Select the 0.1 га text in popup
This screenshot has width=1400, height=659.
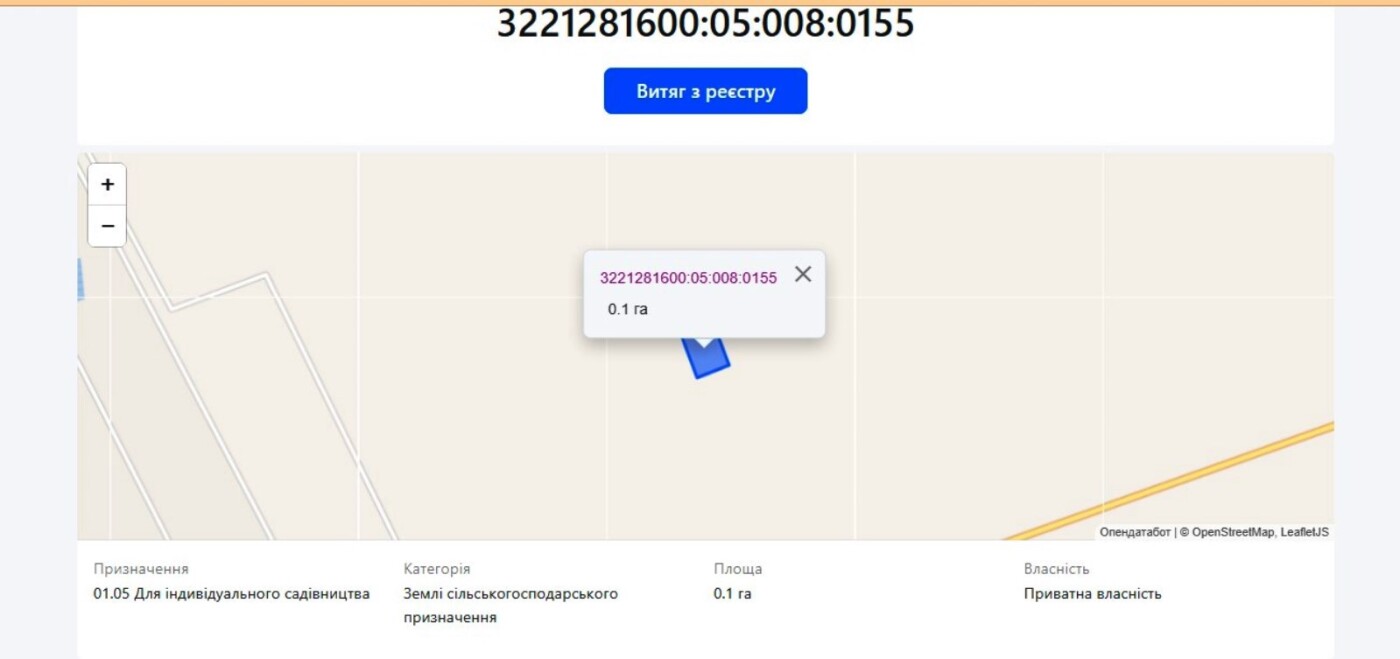click(628, 309)
